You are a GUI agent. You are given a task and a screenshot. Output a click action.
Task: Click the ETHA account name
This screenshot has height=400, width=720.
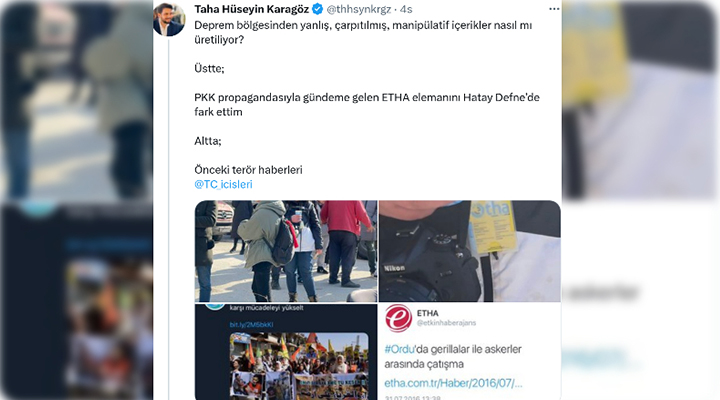pyautogui.click(x=428, y=313)
